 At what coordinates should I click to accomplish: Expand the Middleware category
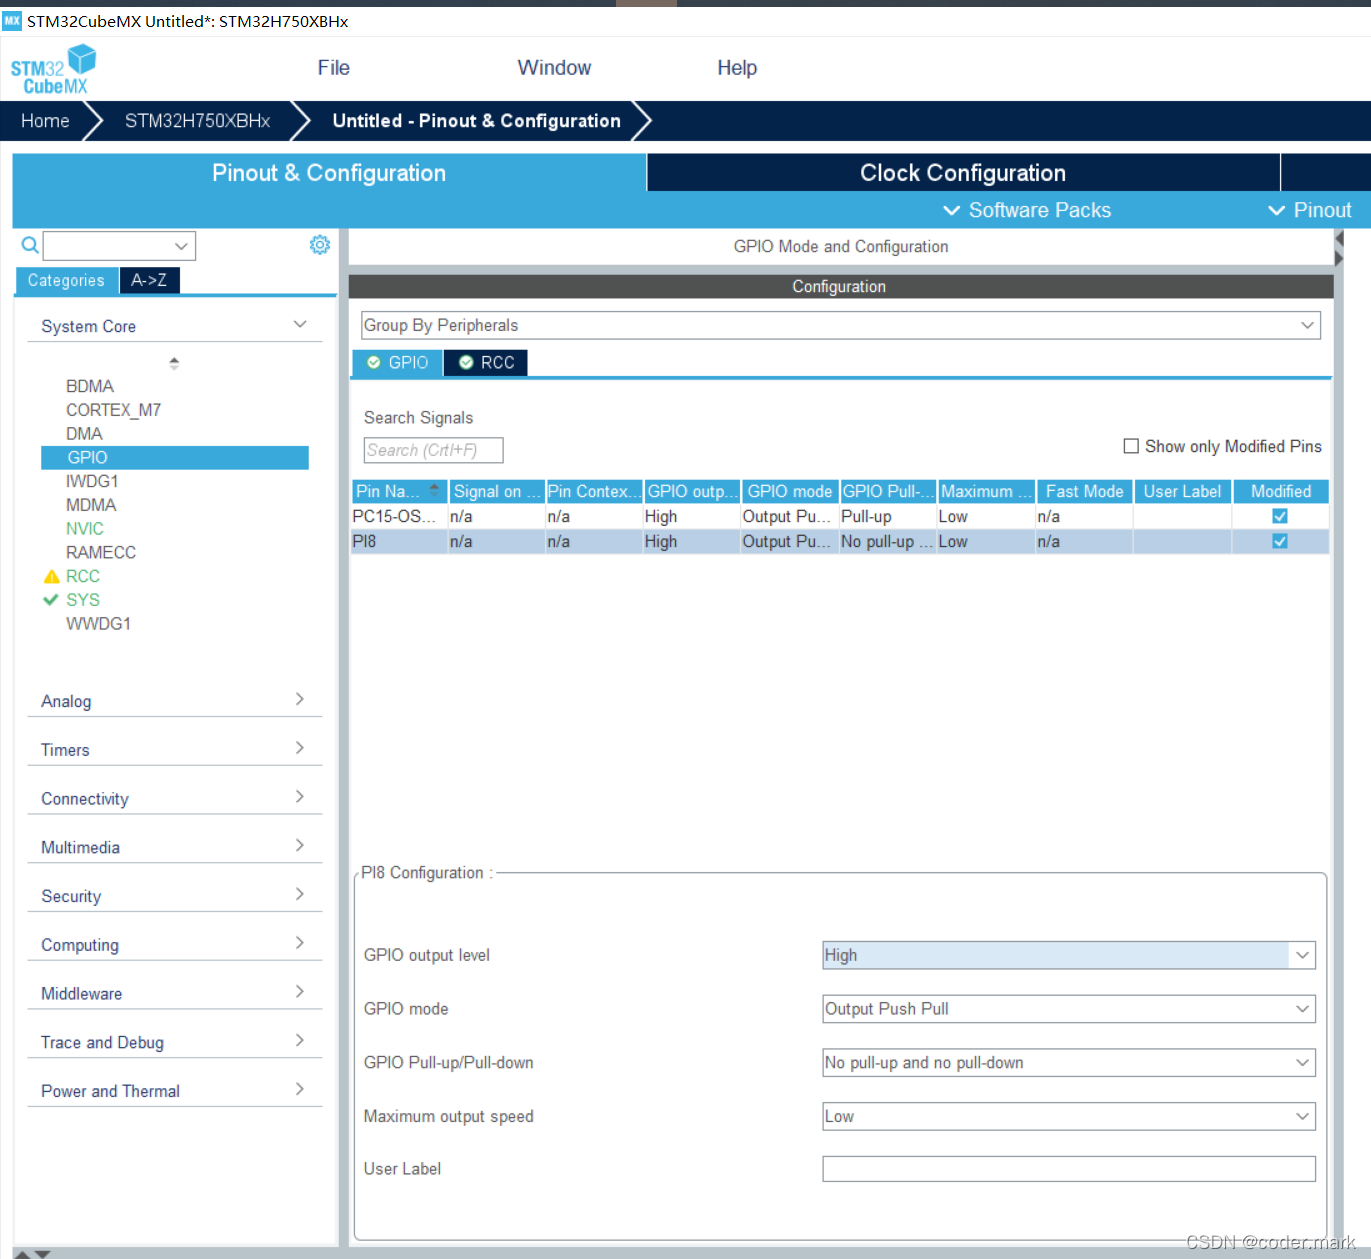[174, 994]
